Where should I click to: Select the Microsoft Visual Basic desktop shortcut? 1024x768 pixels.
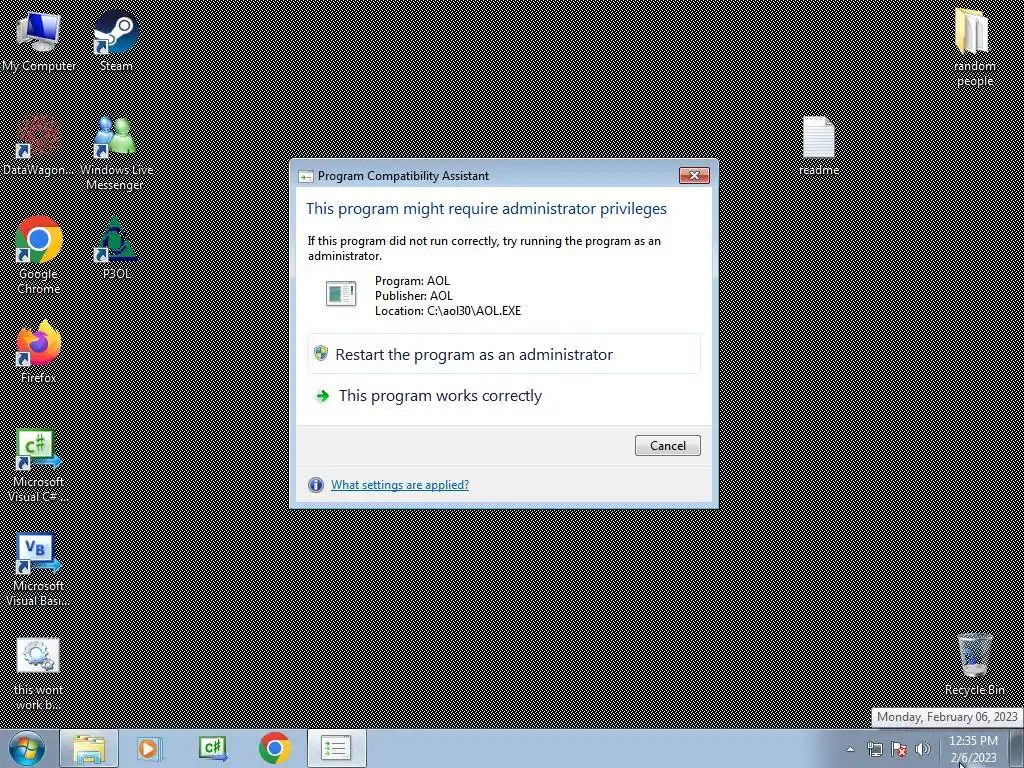click(38, 570)
